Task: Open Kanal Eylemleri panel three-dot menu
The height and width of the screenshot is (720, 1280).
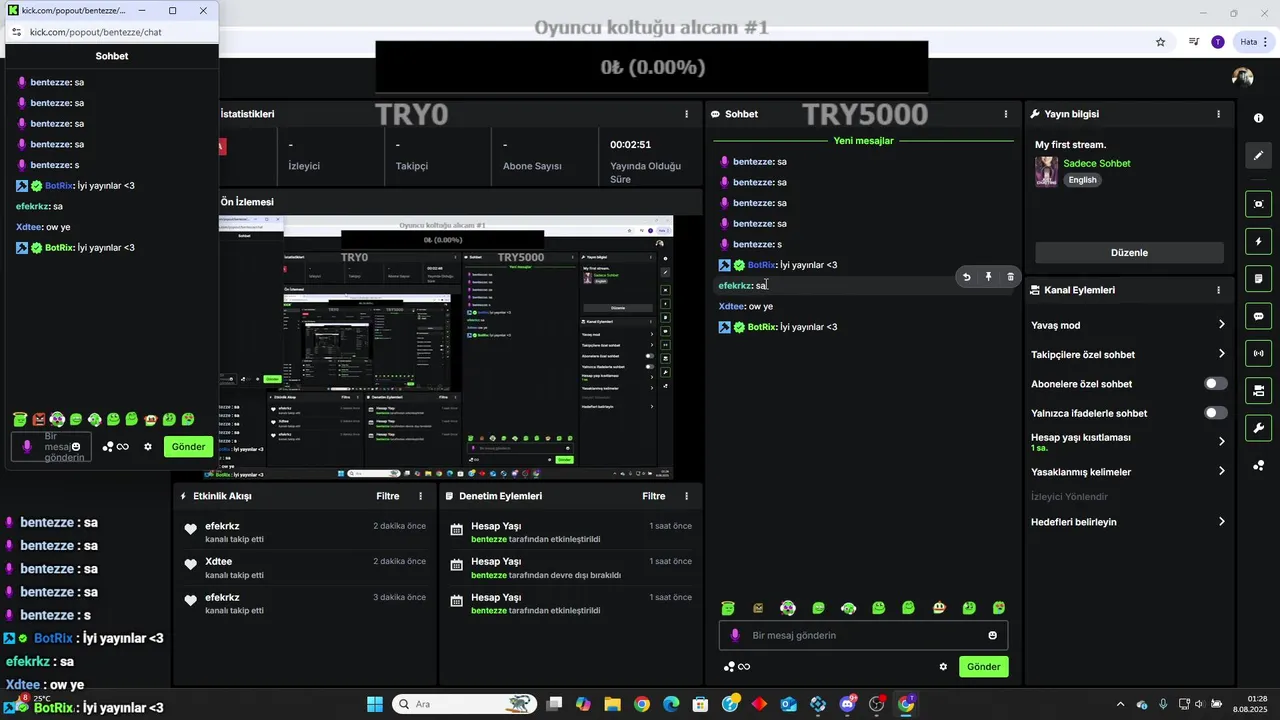Action: coord(1218,290)
